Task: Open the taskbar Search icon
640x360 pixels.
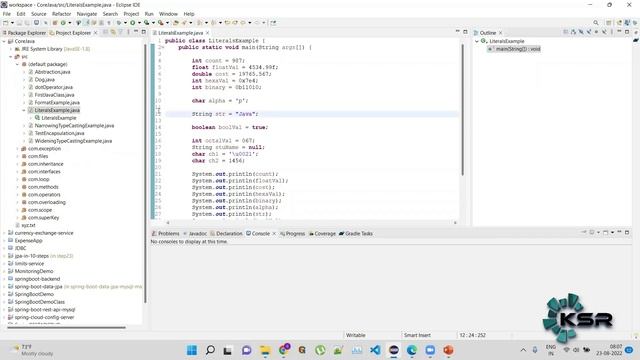Action: pyautogui.click(x=210, y=350)
